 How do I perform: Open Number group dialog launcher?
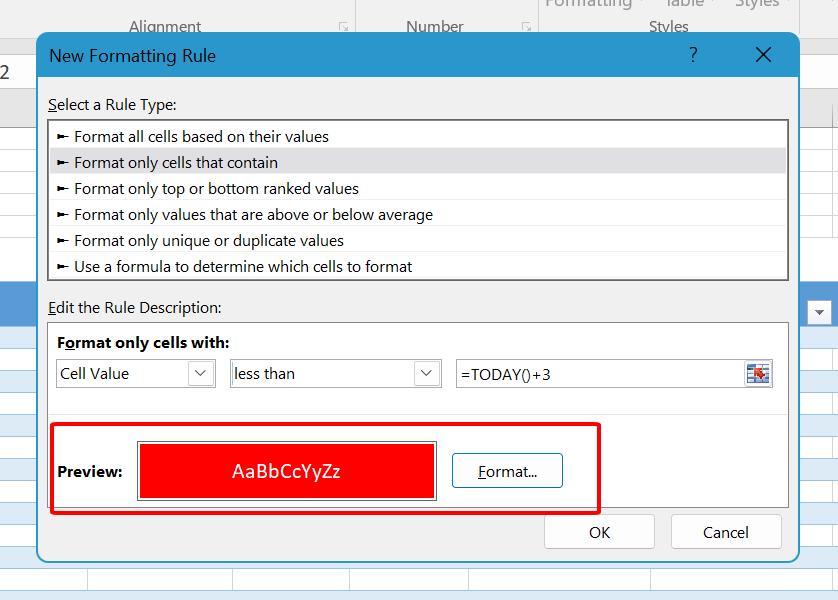(526, 26)
